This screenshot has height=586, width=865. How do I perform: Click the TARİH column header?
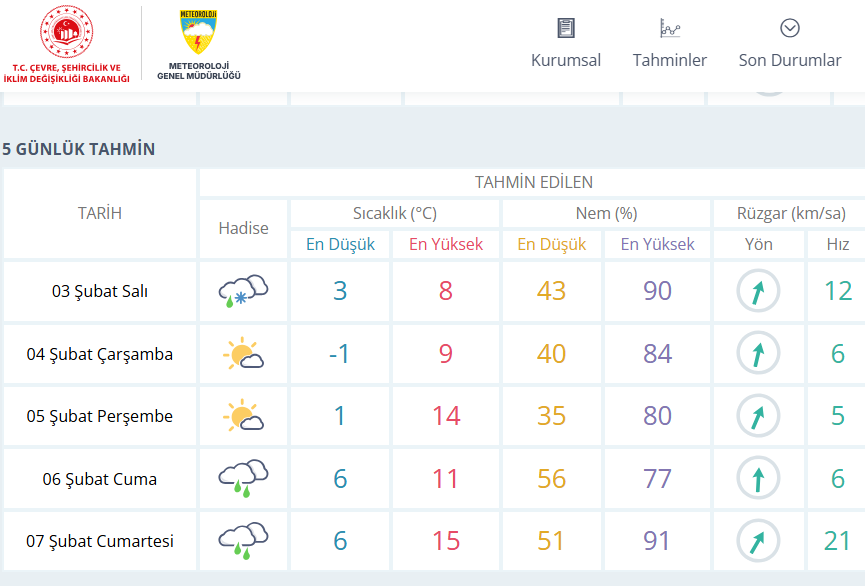tap(100, 213)
